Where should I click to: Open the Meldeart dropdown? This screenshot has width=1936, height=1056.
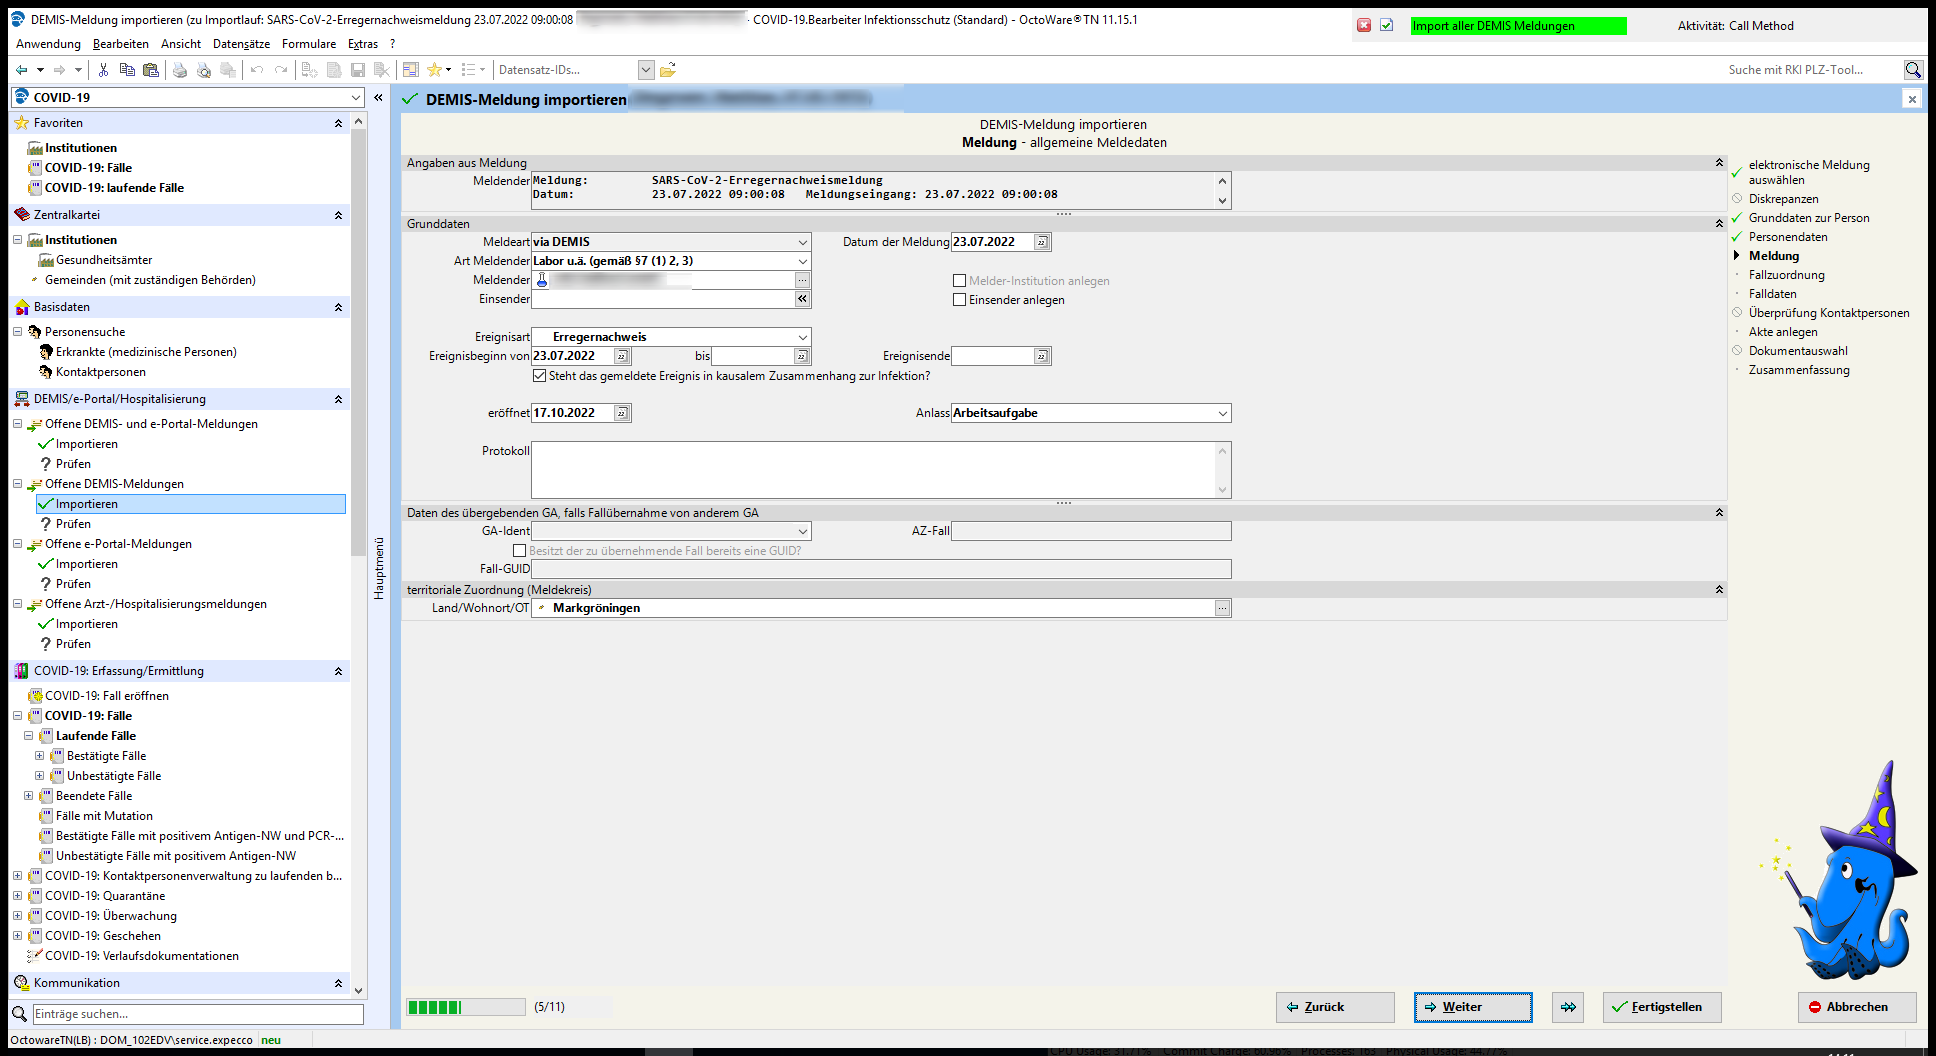click(802, 242)
